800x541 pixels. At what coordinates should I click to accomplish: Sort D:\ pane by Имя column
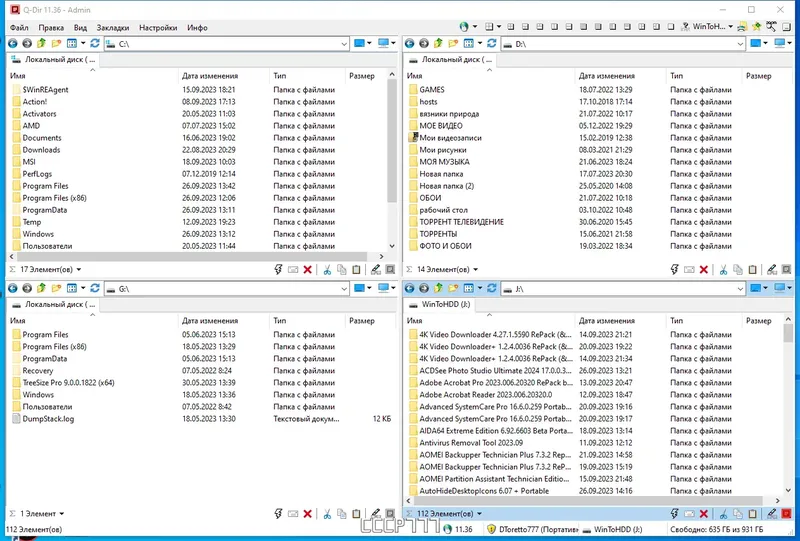(x=414, y=76)
